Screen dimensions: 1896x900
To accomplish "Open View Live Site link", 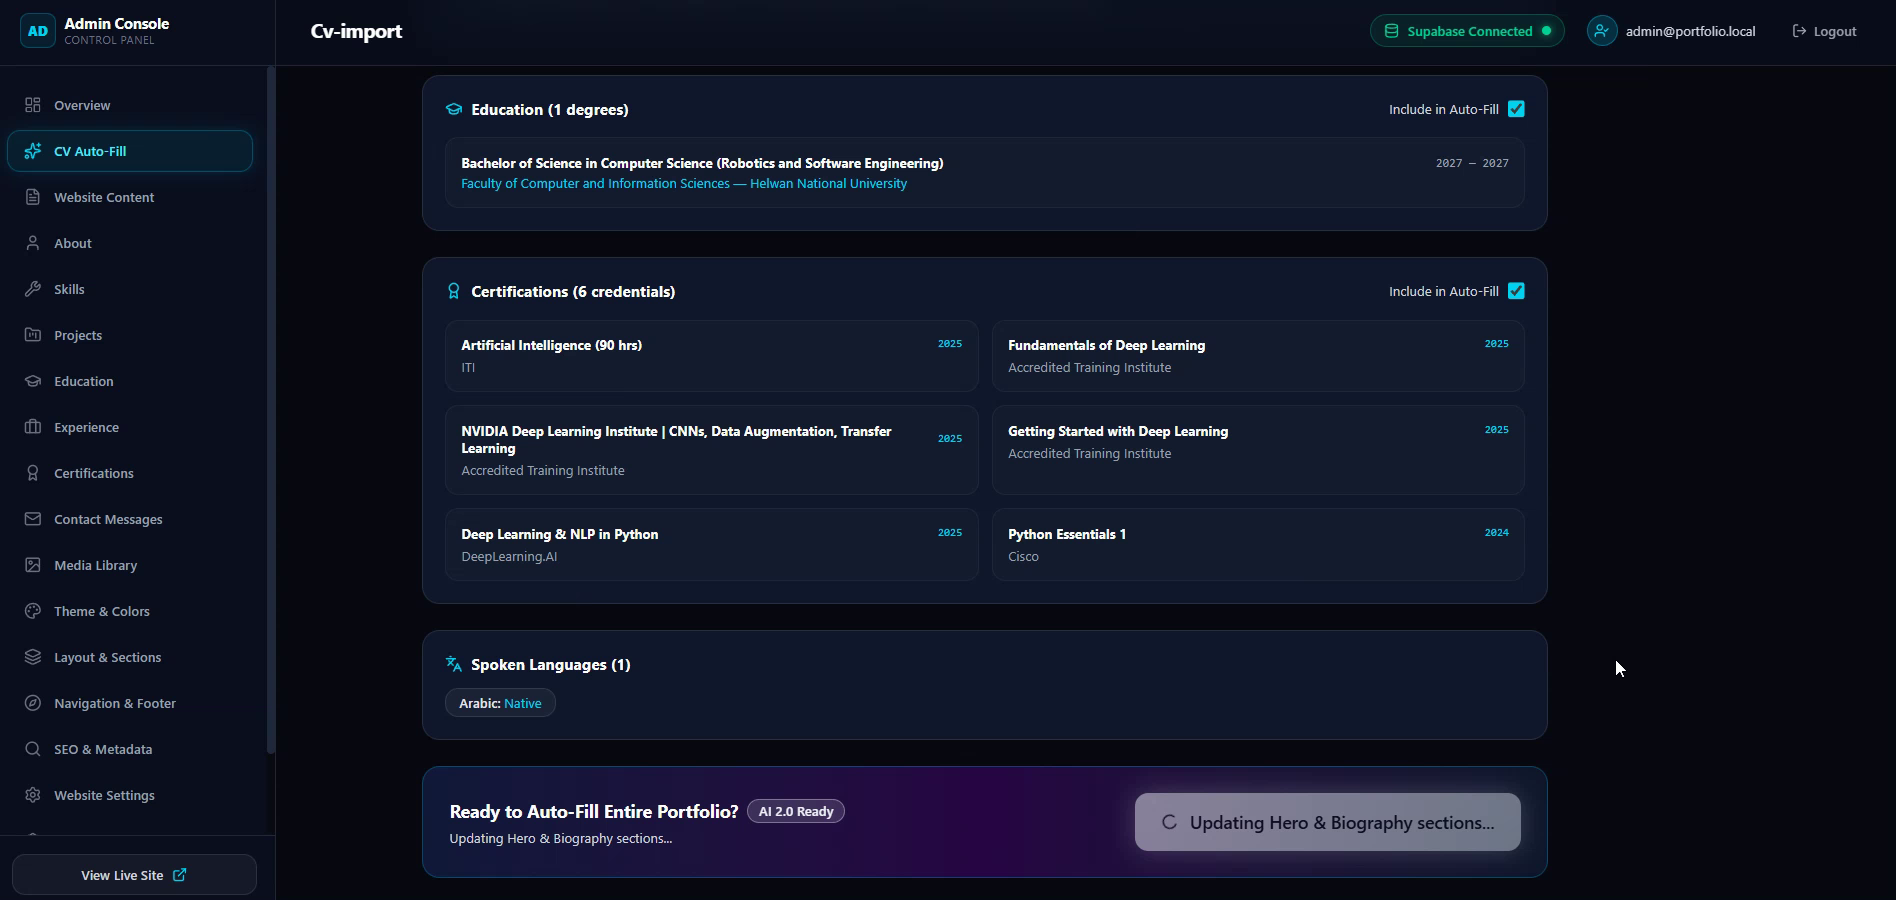I will coord(134,875).
